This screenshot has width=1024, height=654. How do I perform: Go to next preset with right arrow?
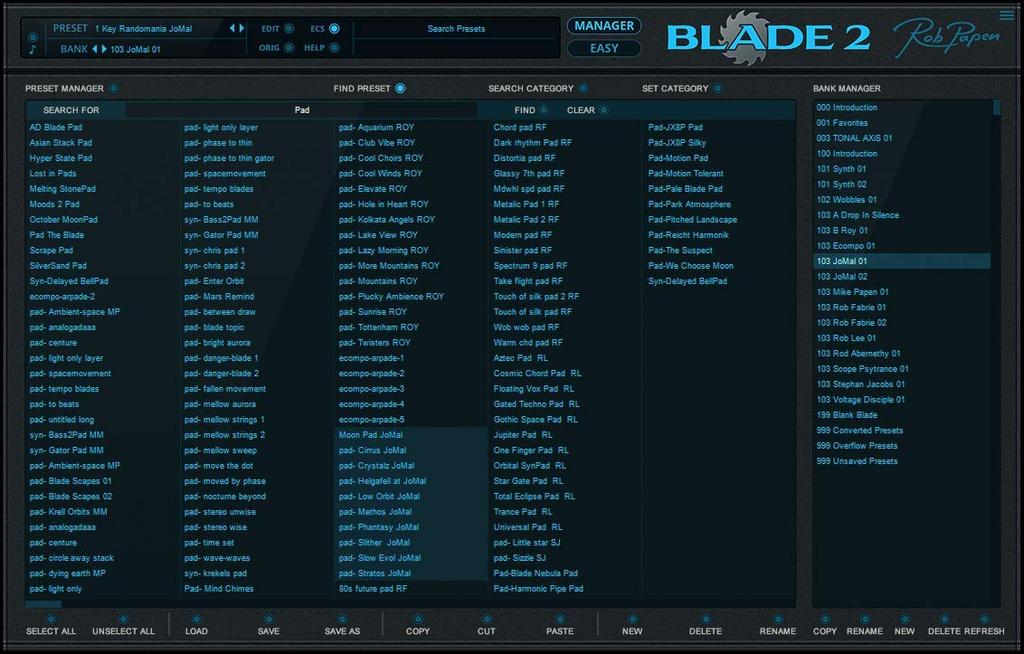(241, 28)
